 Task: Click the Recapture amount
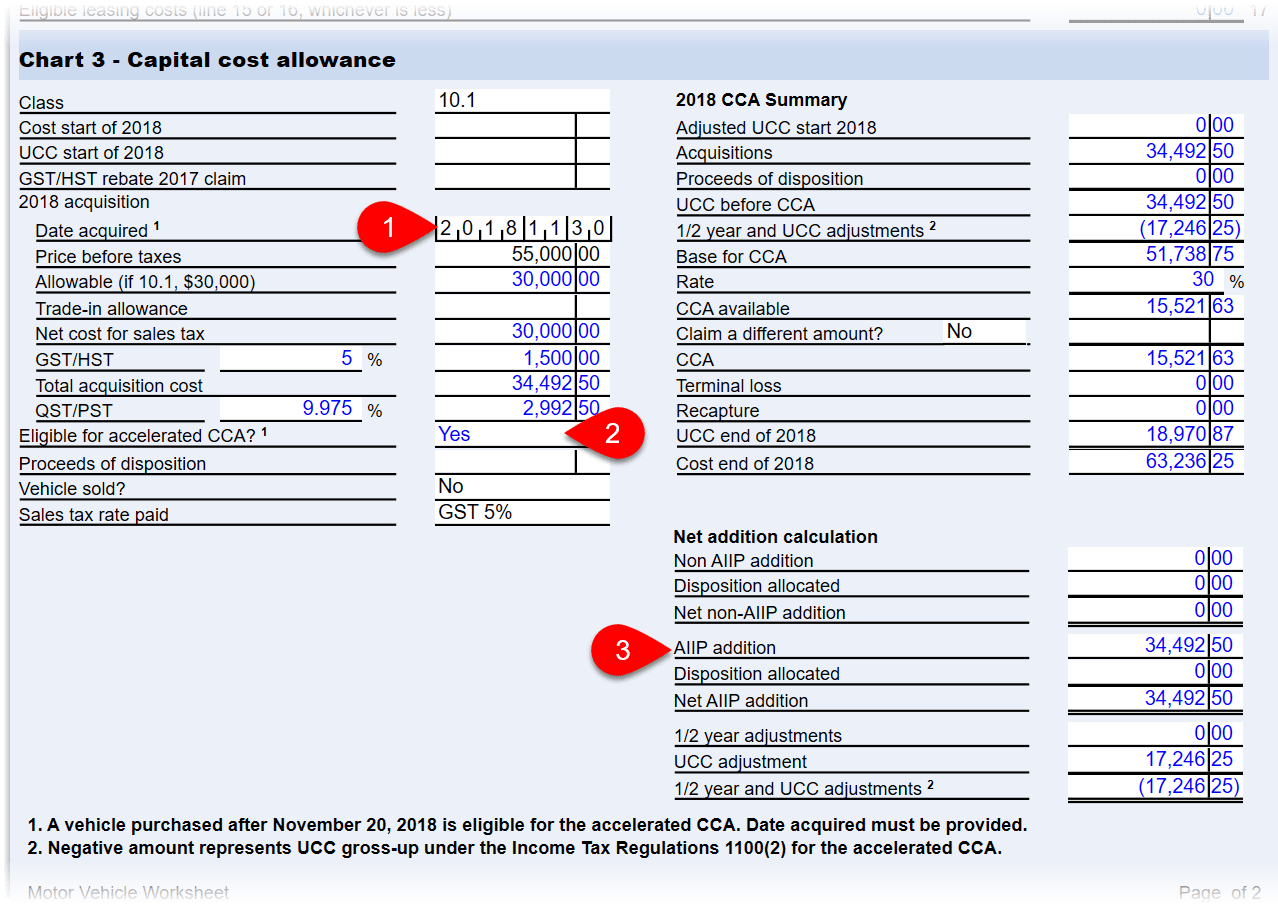pyautogui.click(x=1156, y=409)
